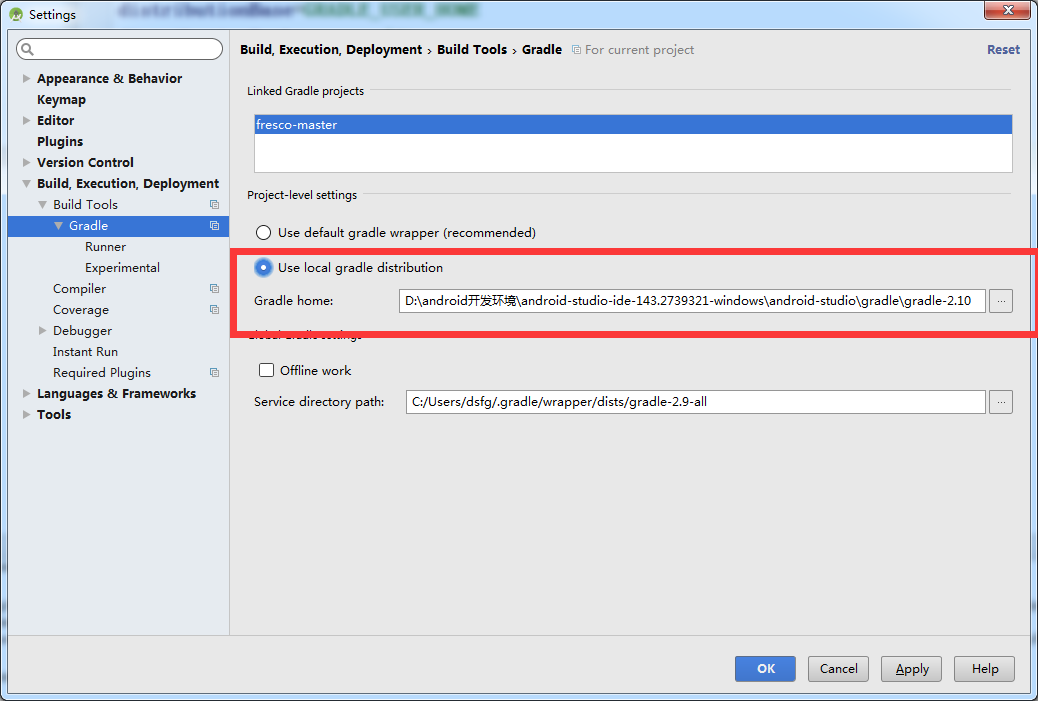
Task: Collapse Build, Execution, Deployment section
Action: (26, 183)
